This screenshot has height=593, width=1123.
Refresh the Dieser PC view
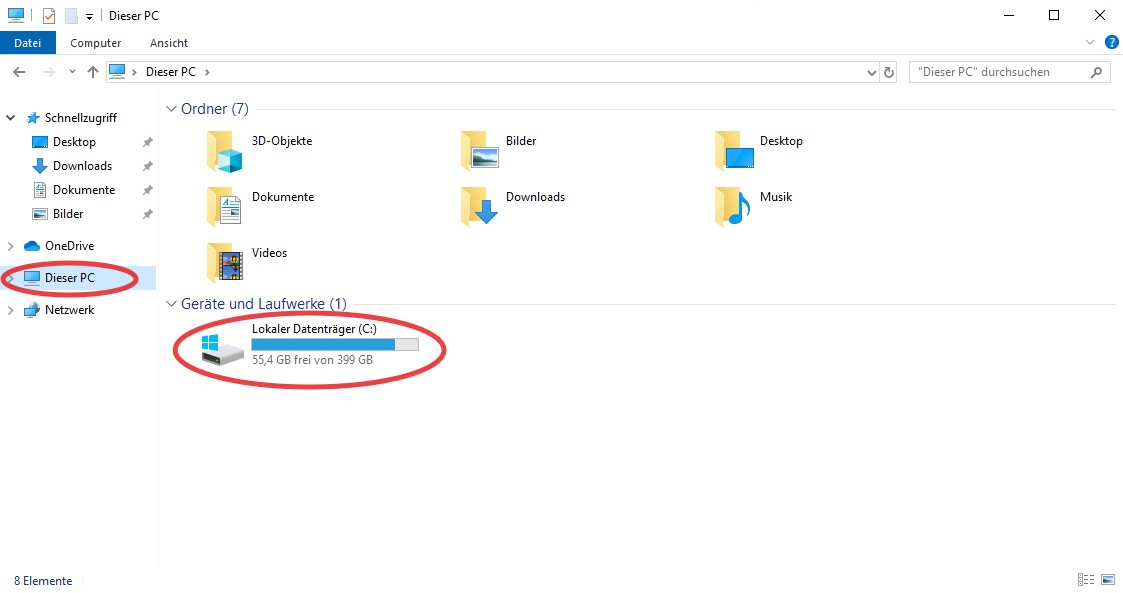tap(889, 72)
